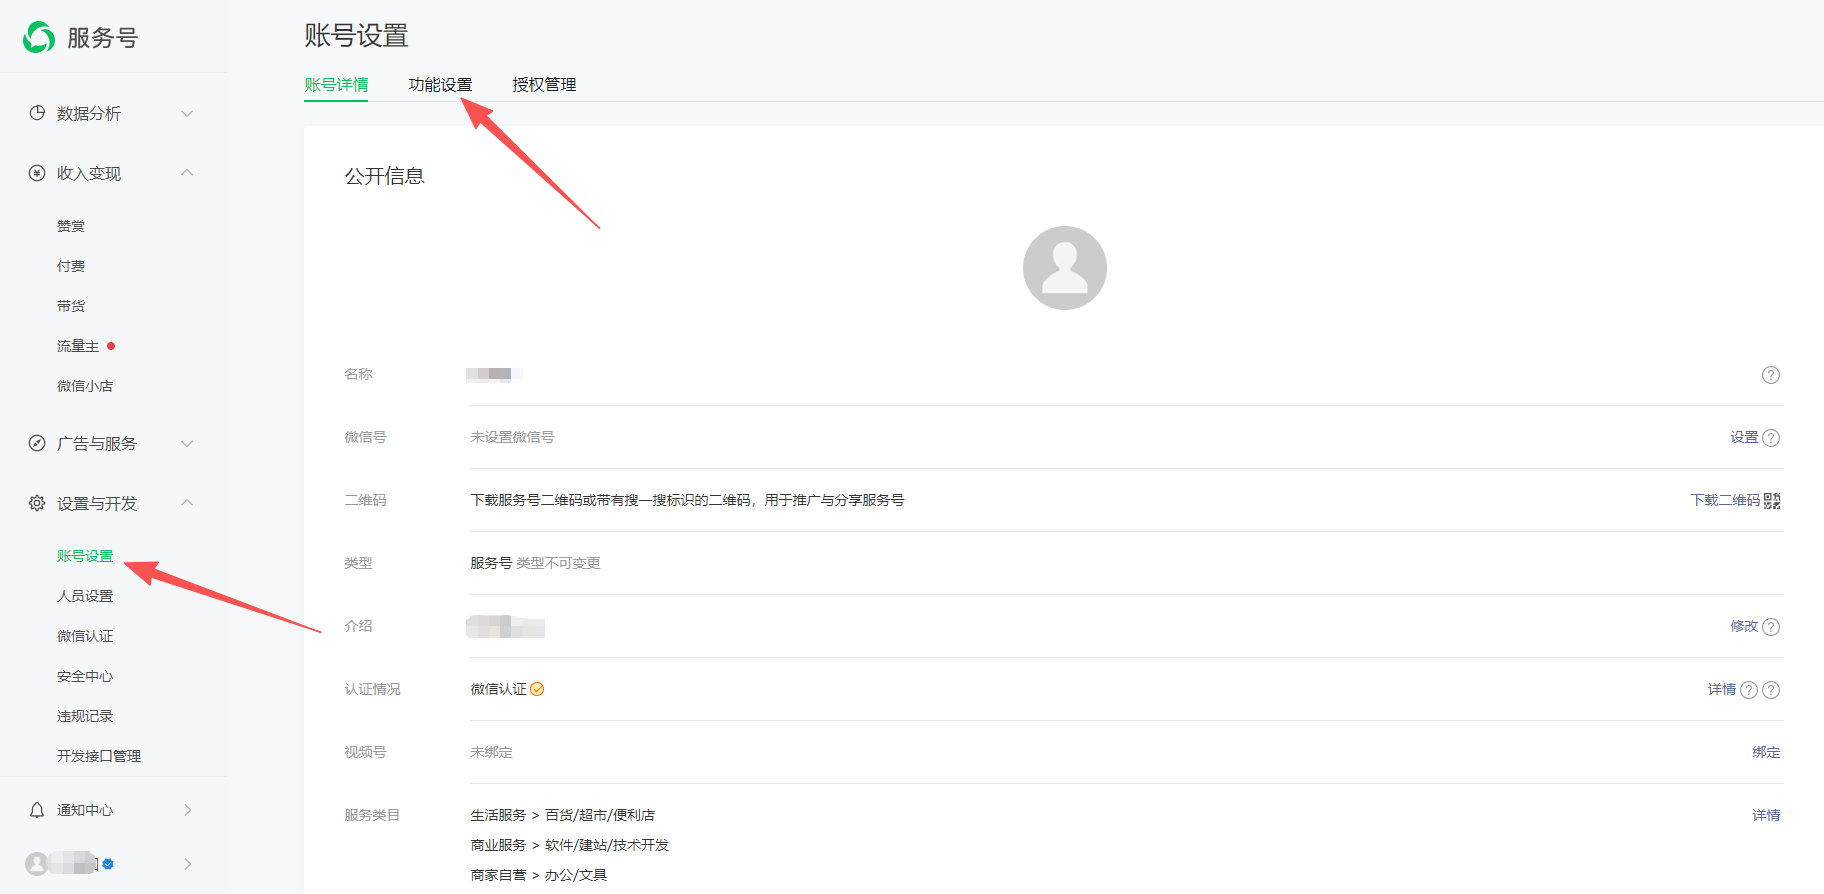Click the QR code icon next to 下载二维码
The width and height of the screenshot is (1824, 894).
pos(1772,501)
